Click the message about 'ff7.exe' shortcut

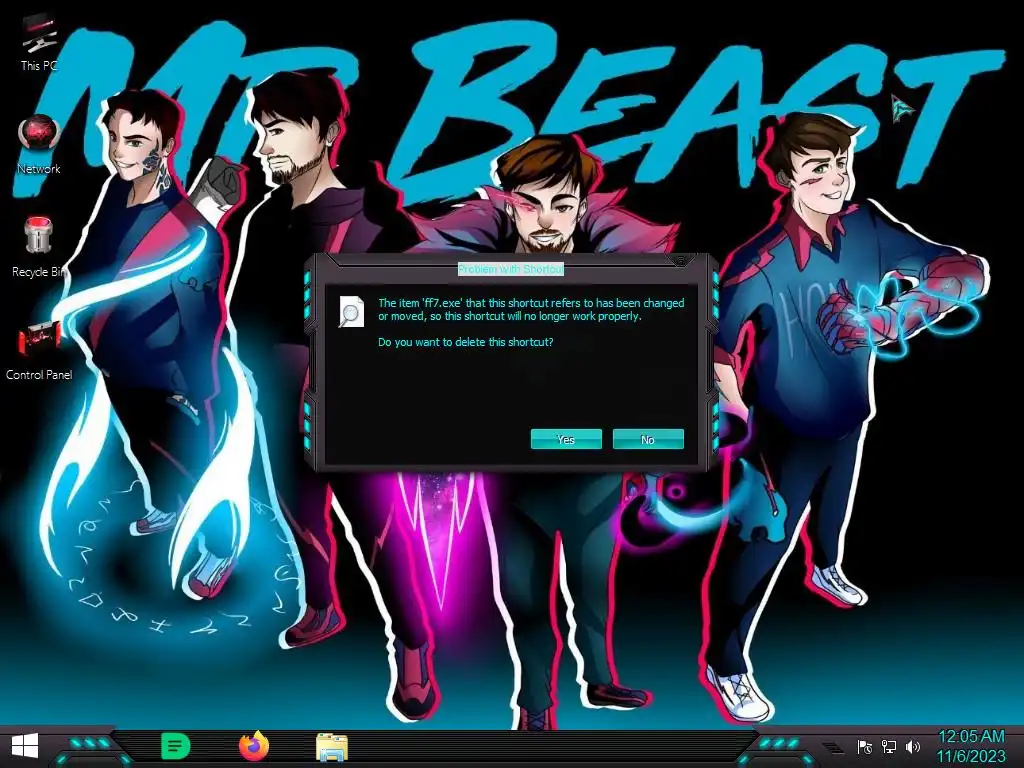[531, 310]
